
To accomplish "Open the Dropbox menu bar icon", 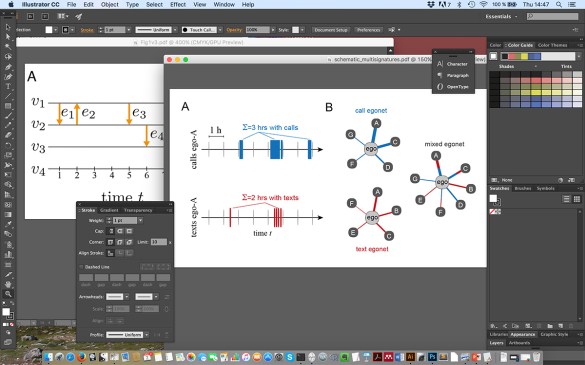I will click(x=431, y=4).
